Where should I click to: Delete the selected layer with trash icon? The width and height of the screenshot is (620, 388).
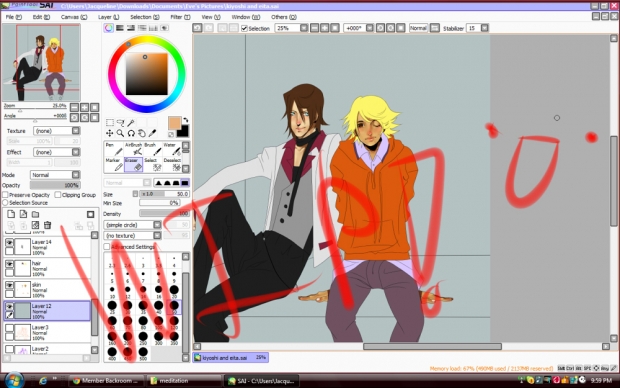click(47, 225)
